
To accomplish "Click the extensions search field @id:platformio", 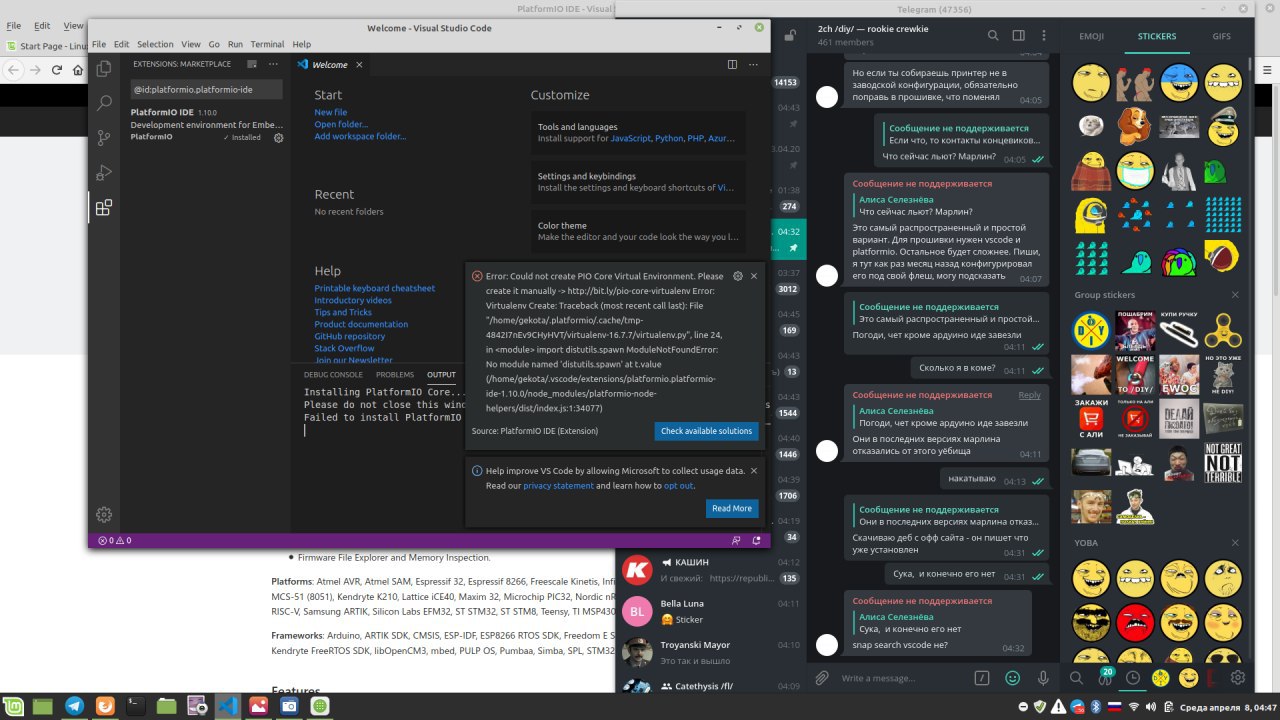I will (x=206, y=90).
